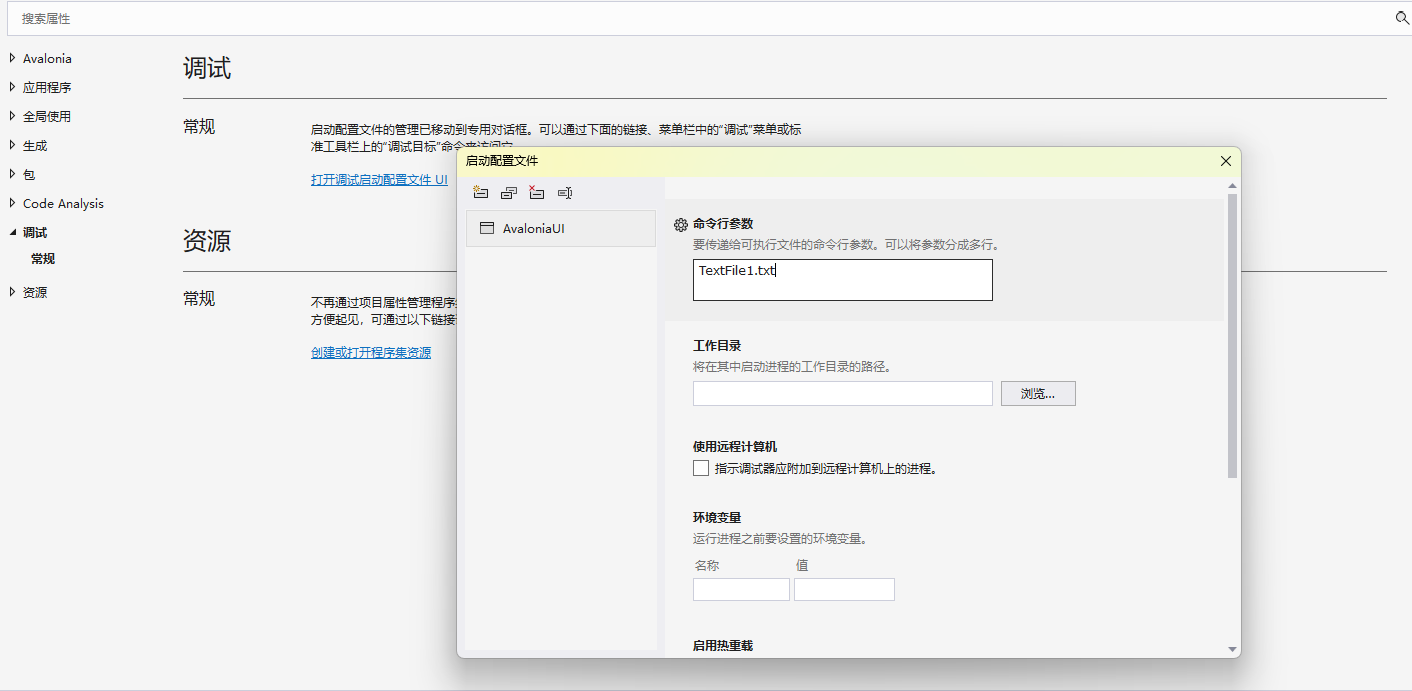This screenshot has width=1412, height=691.
Task: Click the dialog vertical scrollbar thumb
Action: click(1232, 336)
